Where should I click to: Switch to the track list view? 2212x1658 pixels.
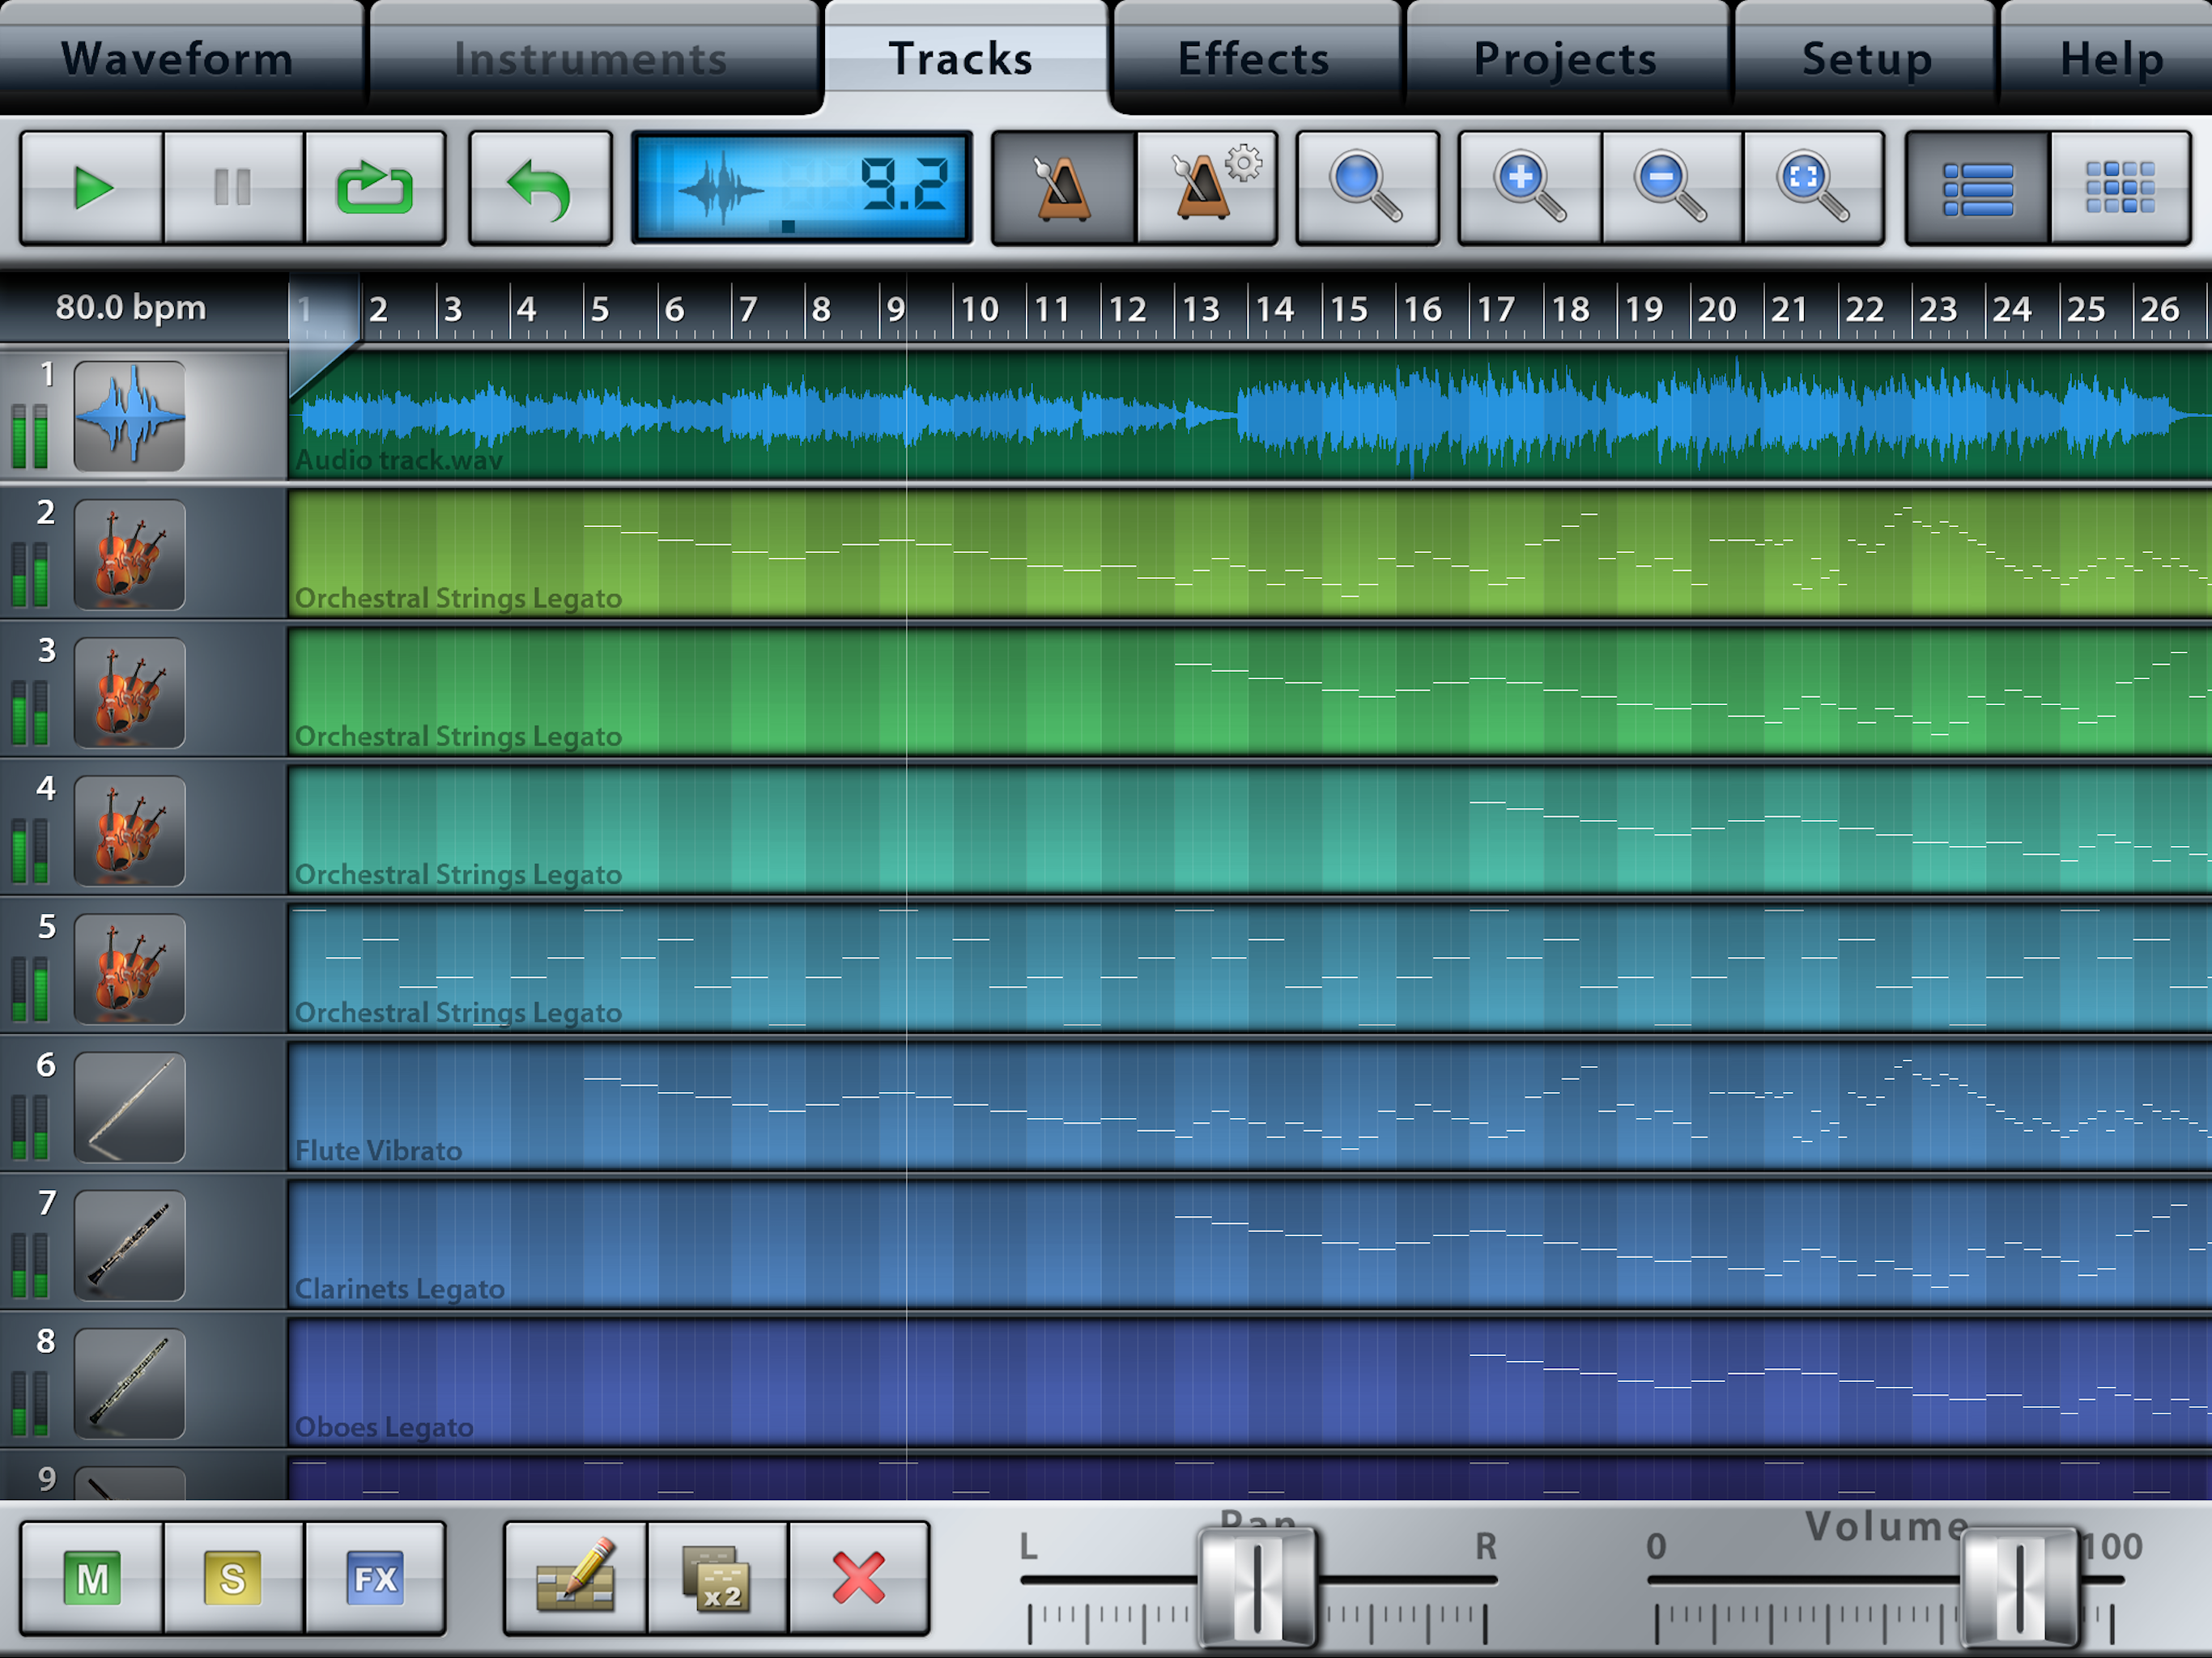coord(1977,188)
